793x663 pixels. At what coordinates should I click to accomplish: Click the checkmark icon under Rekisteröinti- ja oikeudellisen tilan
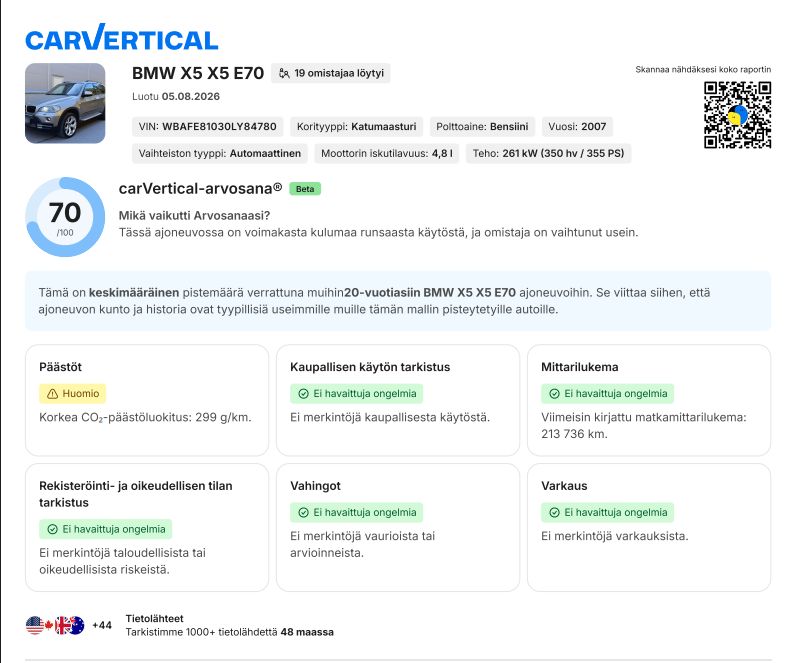coord(52,529)
